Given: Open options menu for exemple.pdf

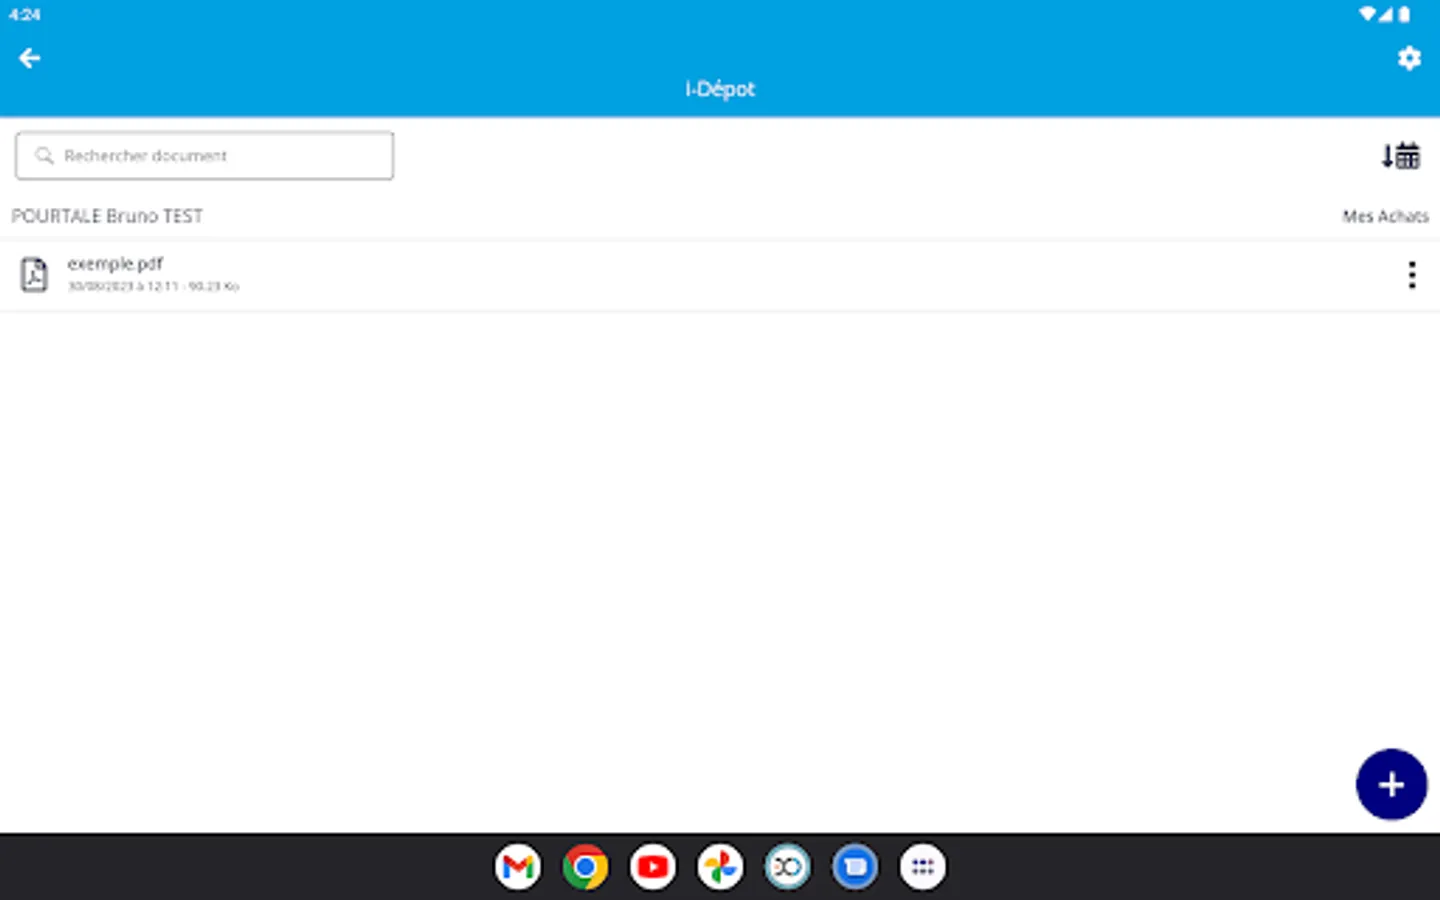Looking at the screenshot, I should (1412, 275).
